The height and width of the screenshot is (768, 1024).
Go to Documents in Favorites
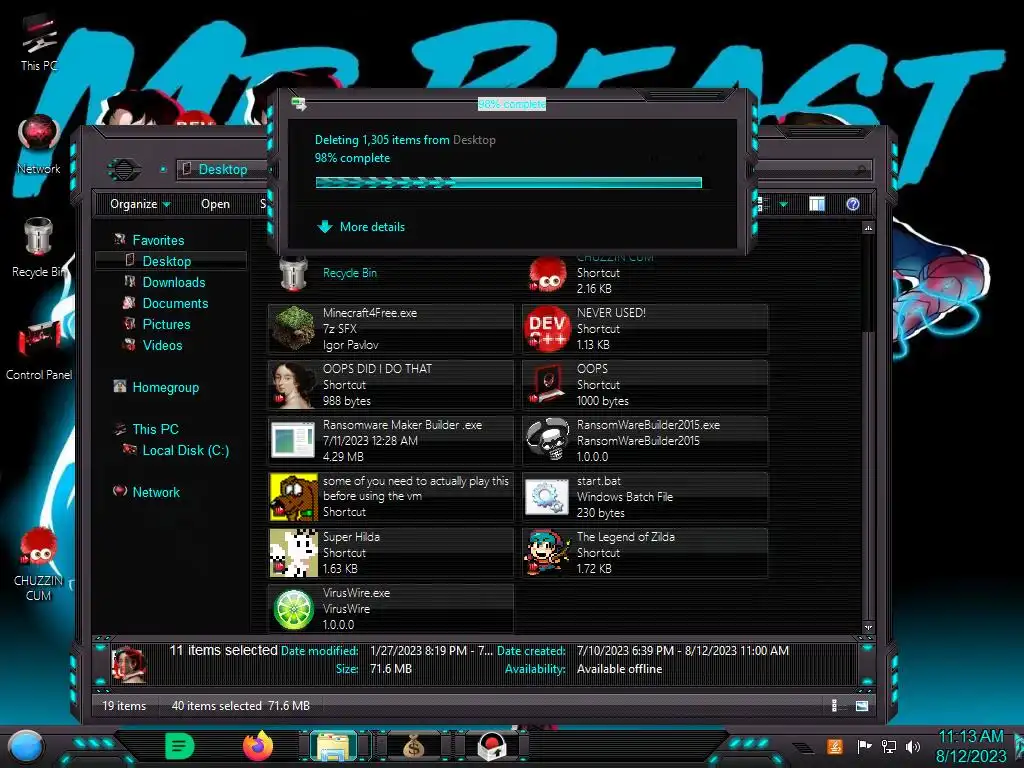tap(175, 303)
